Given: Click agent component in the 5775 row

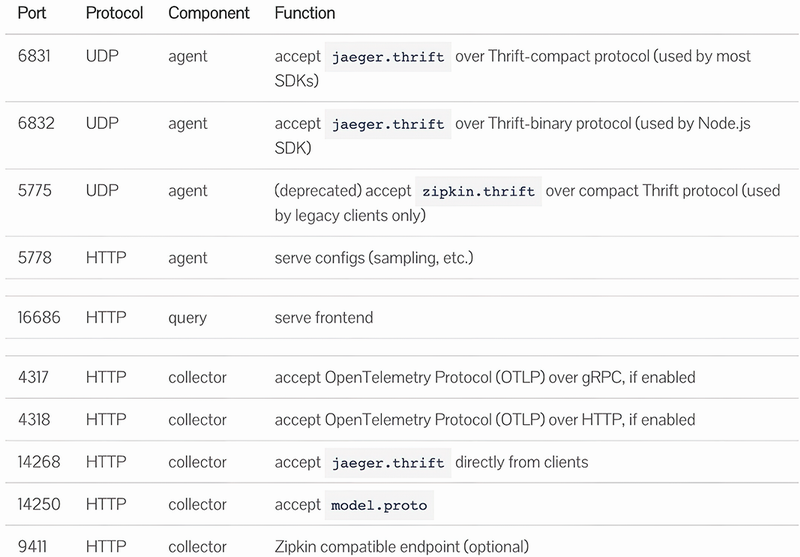Looking at the screenshot, I should (x=188, y=191).
